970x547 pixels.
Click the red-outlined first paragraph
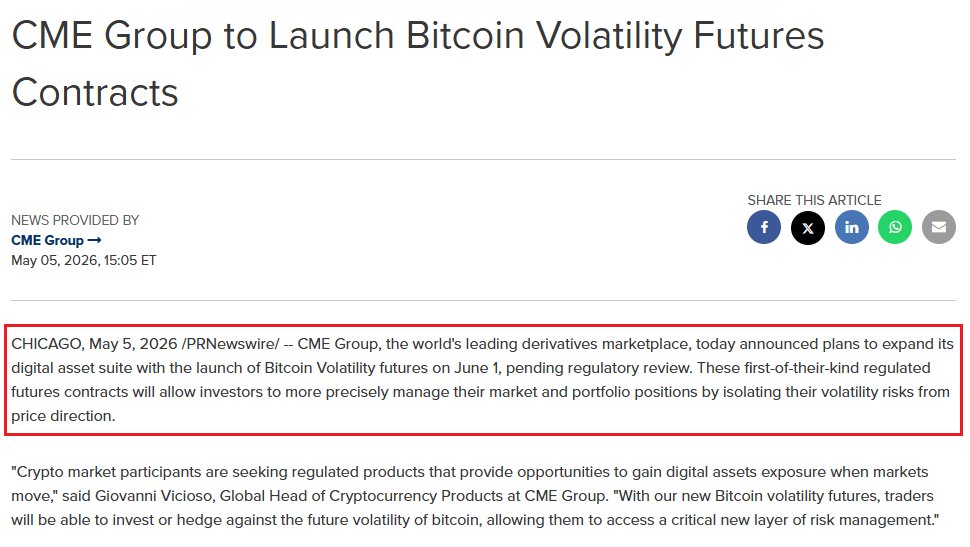click(483, 380)
